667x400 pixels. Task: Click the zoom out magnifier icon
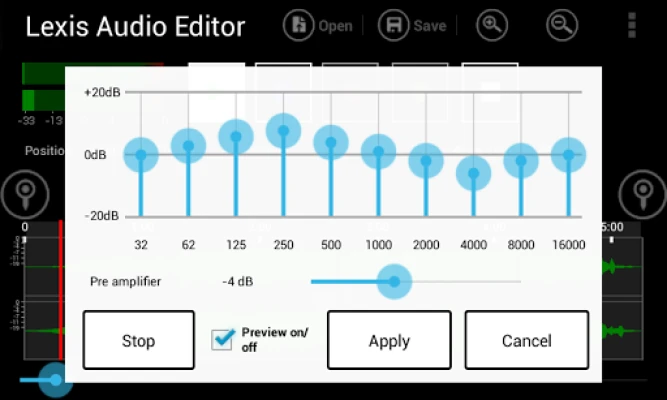coord(563,26)
